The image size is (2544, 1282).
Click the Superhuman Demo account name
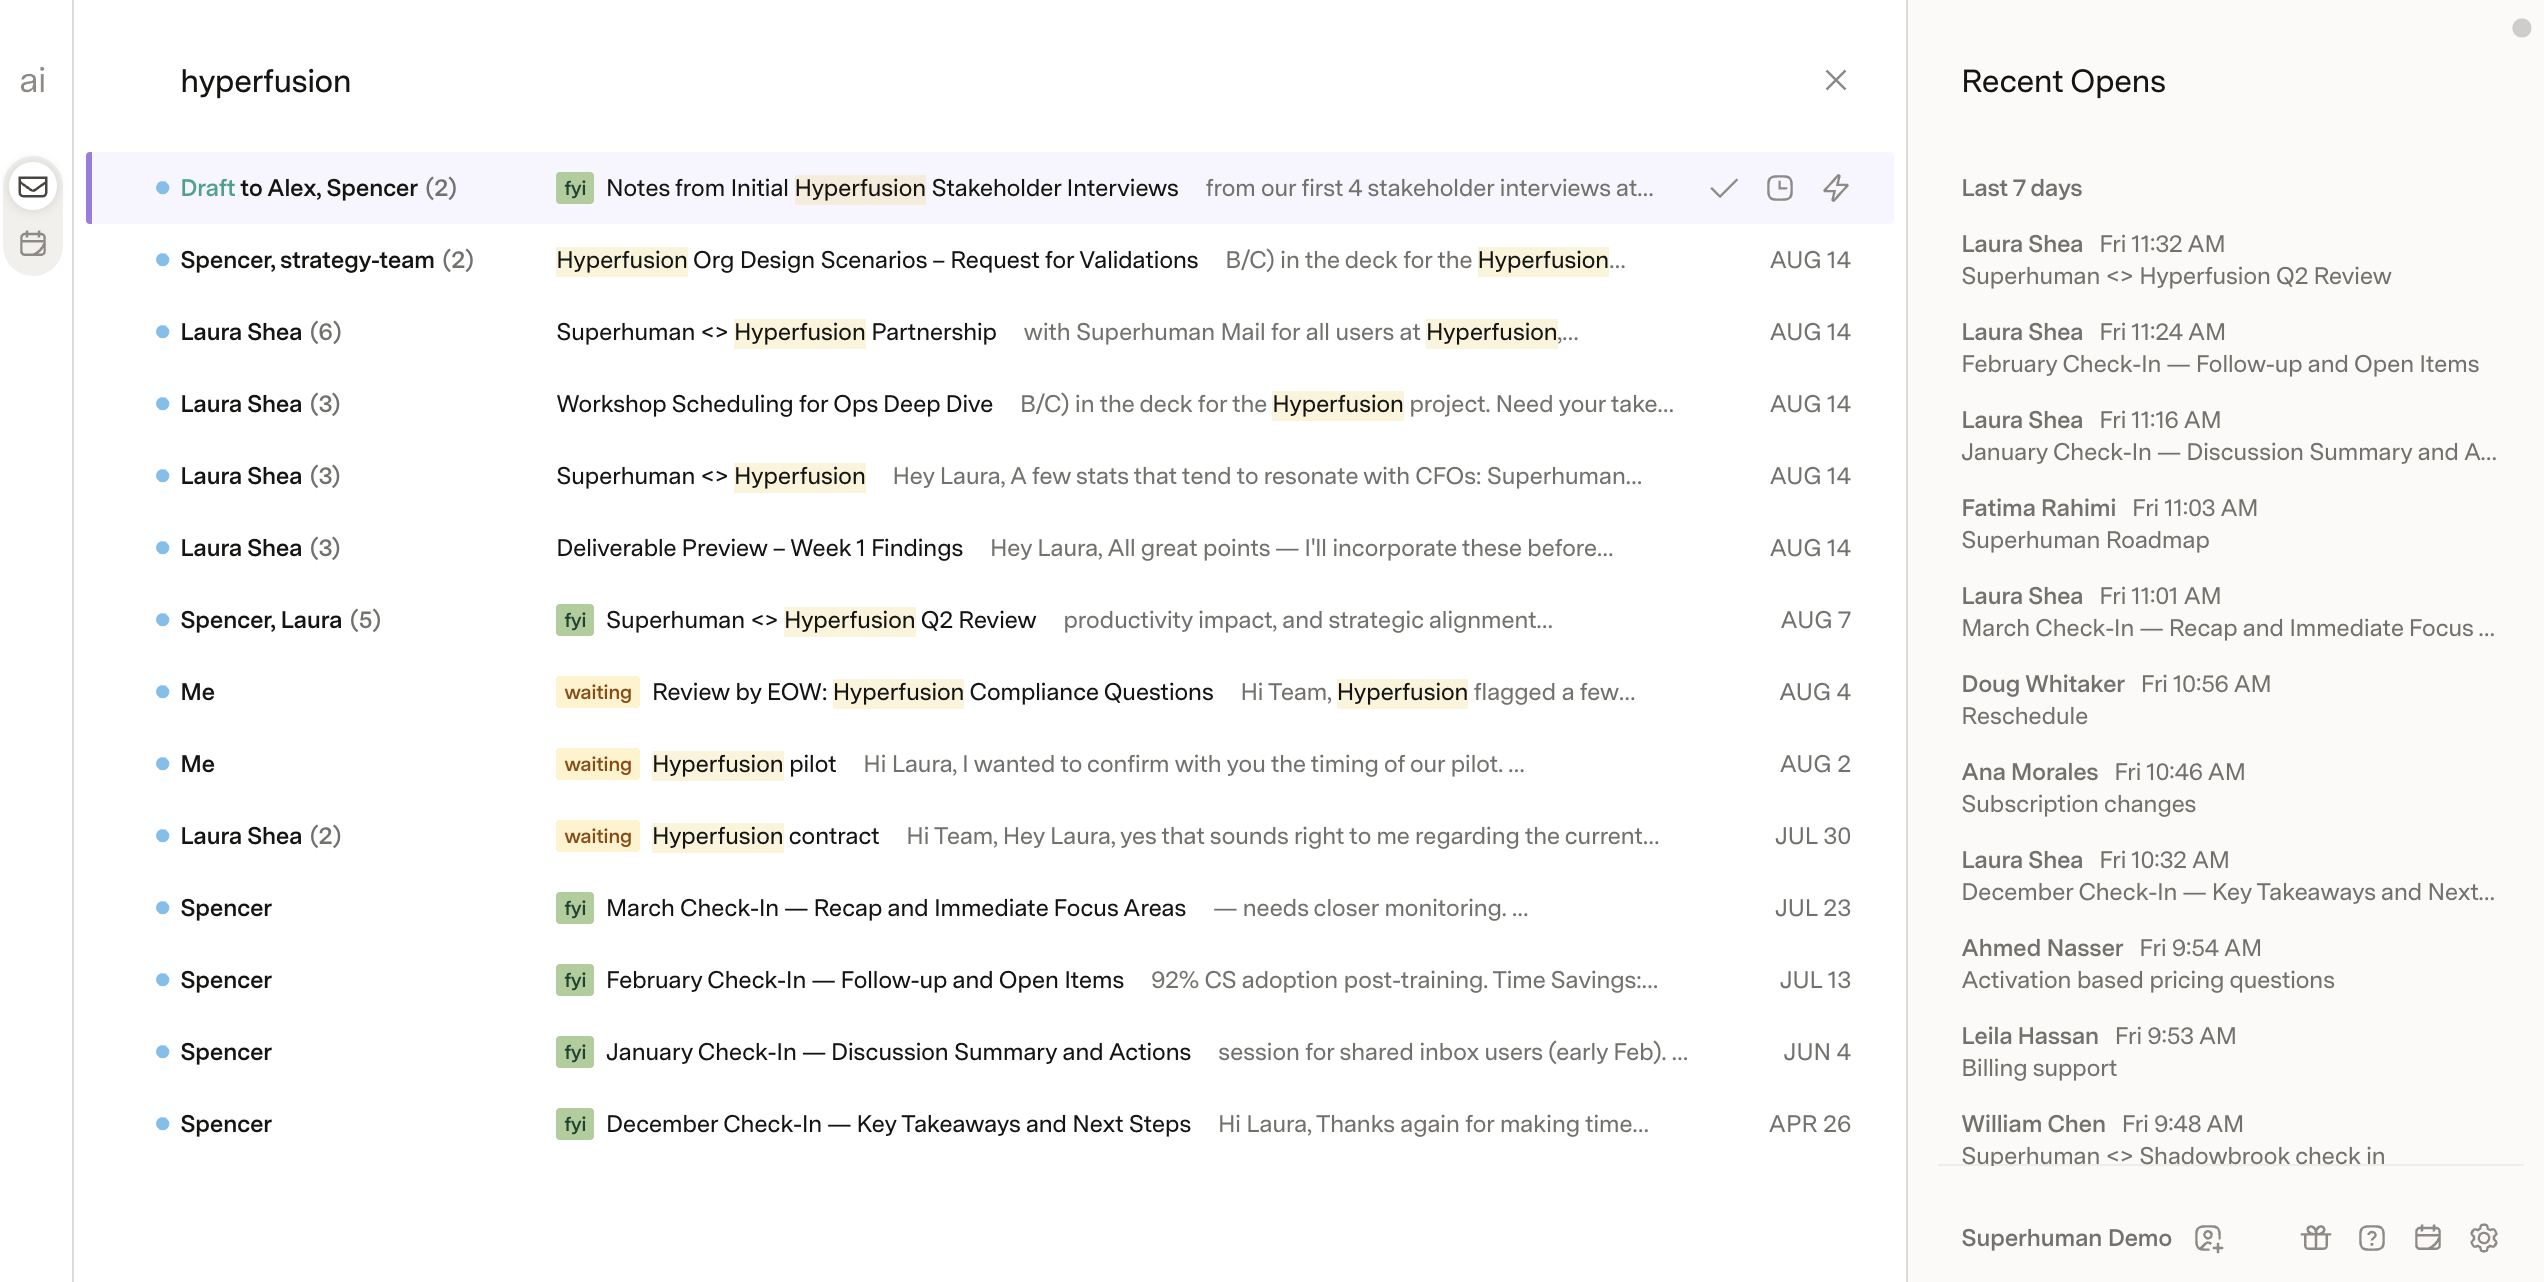pyautogui.click(x=2066, y=1238)
